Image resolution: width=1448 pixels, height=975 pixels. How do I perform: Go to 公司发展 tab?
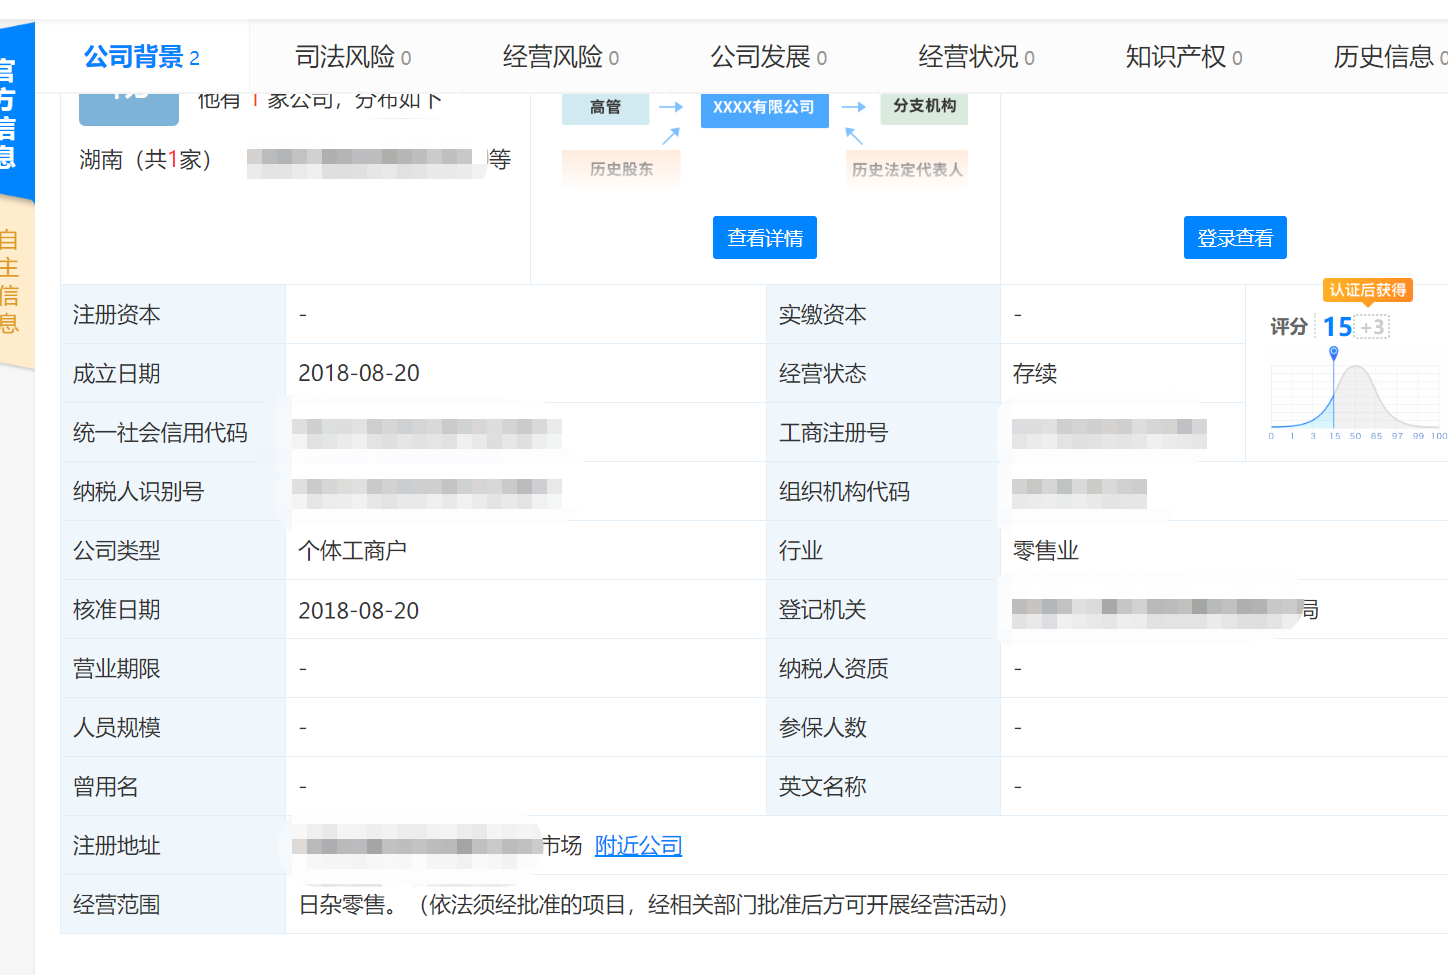(769, 57)
